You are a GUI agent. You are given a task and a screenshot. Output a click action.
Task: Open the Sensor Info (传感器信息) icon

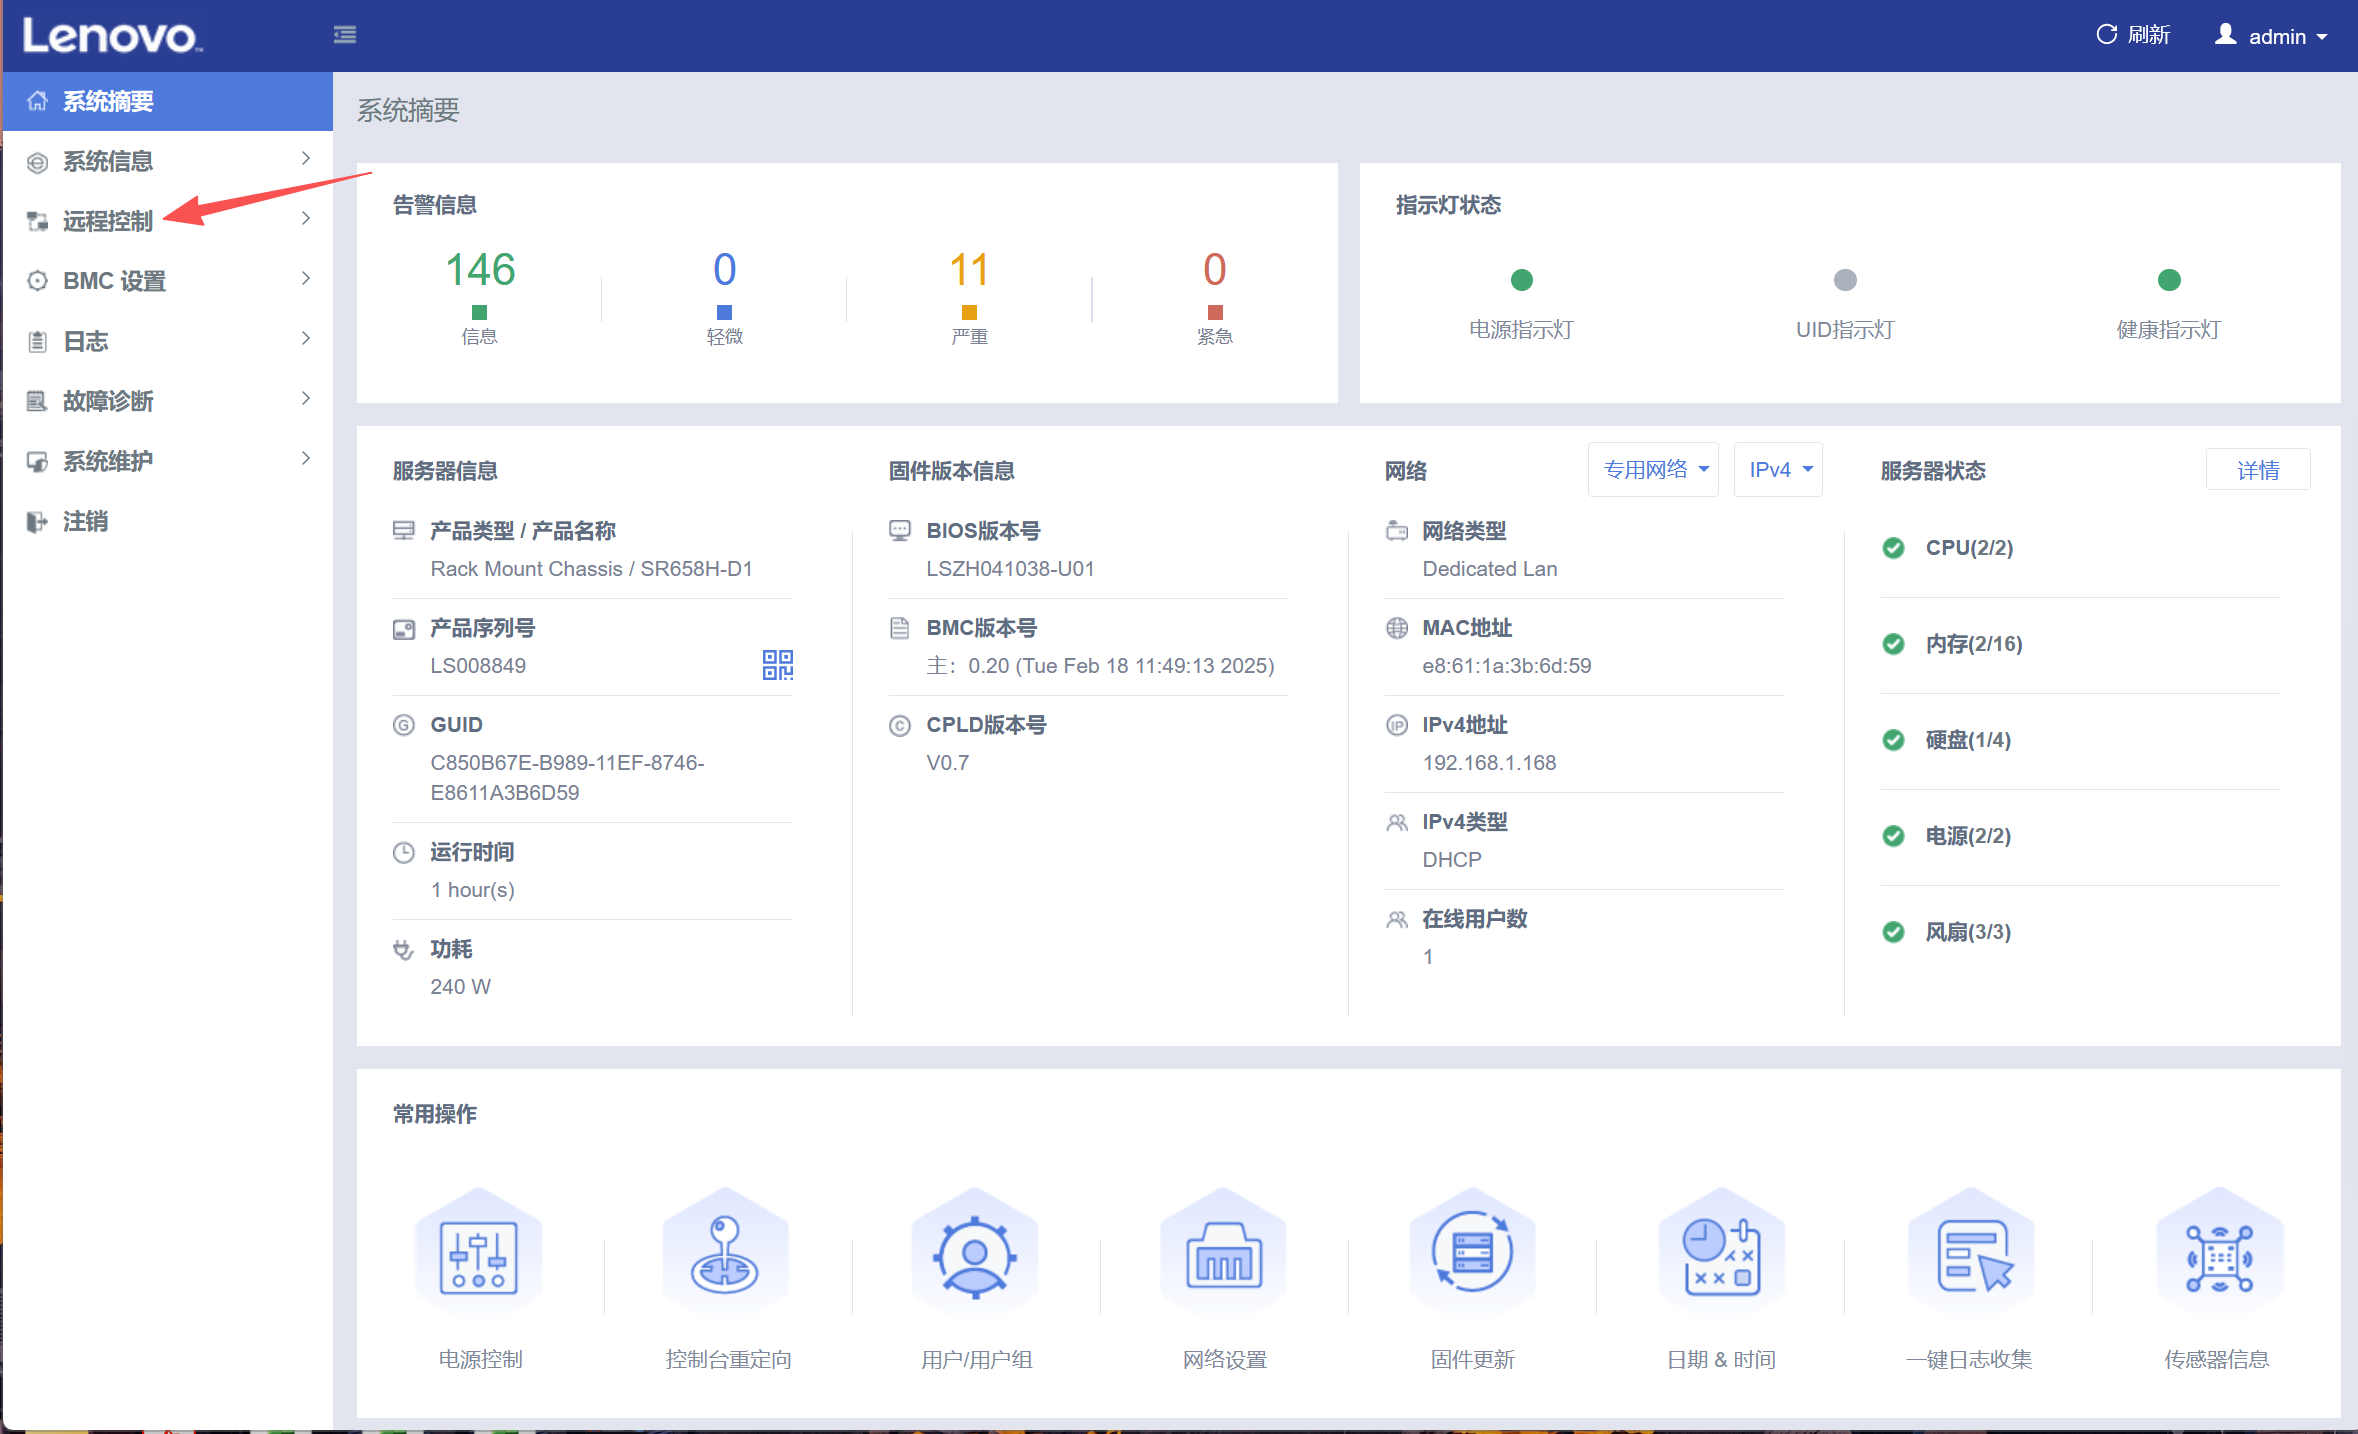[x=2219, y=1255]
